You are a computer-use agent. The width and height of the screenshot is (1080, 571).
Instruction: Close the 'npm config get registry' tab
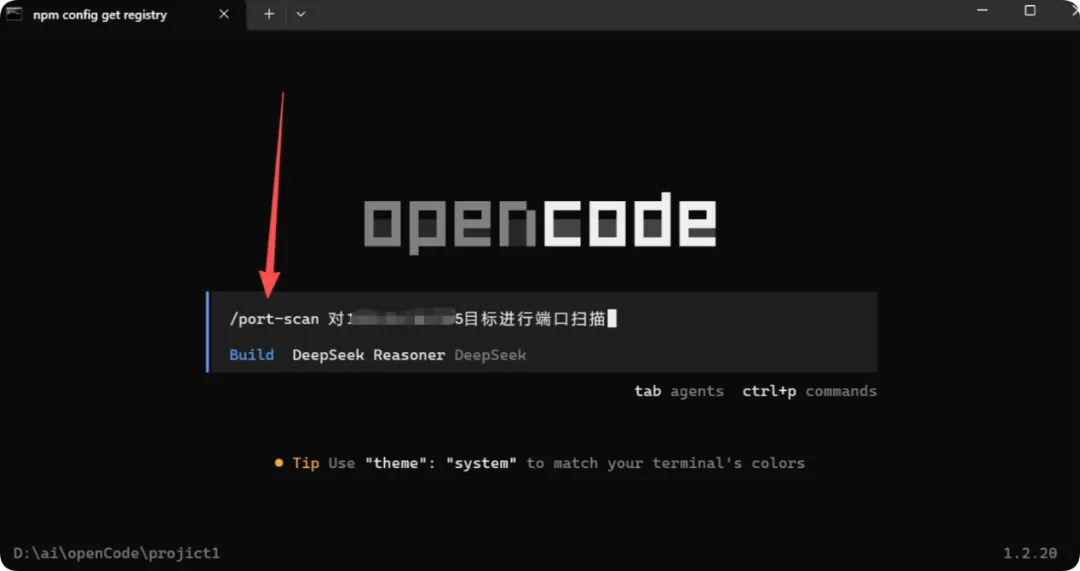tap(224, 14)
